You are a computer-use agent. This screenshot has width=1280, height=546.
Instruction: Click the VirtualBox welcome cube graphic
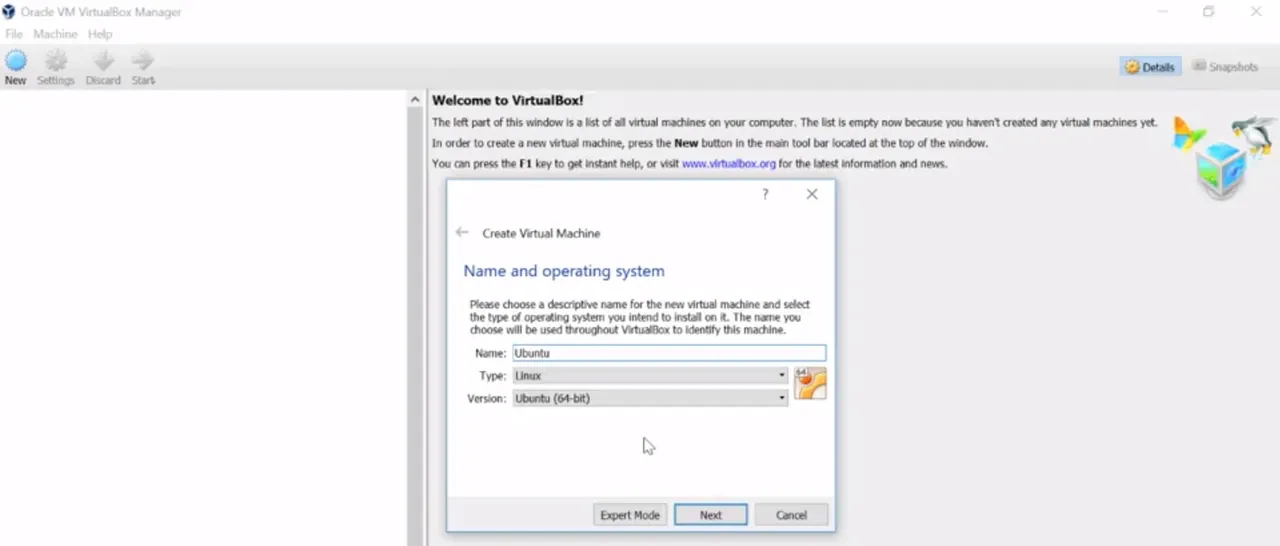[x=1224, y=157]
